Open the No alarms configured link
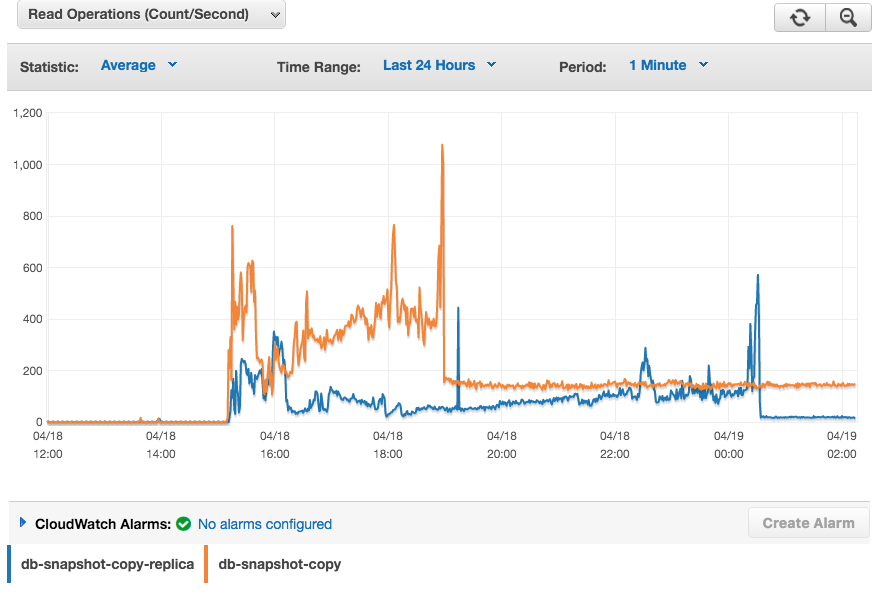The image size is (894, 612). pos(265,524)
